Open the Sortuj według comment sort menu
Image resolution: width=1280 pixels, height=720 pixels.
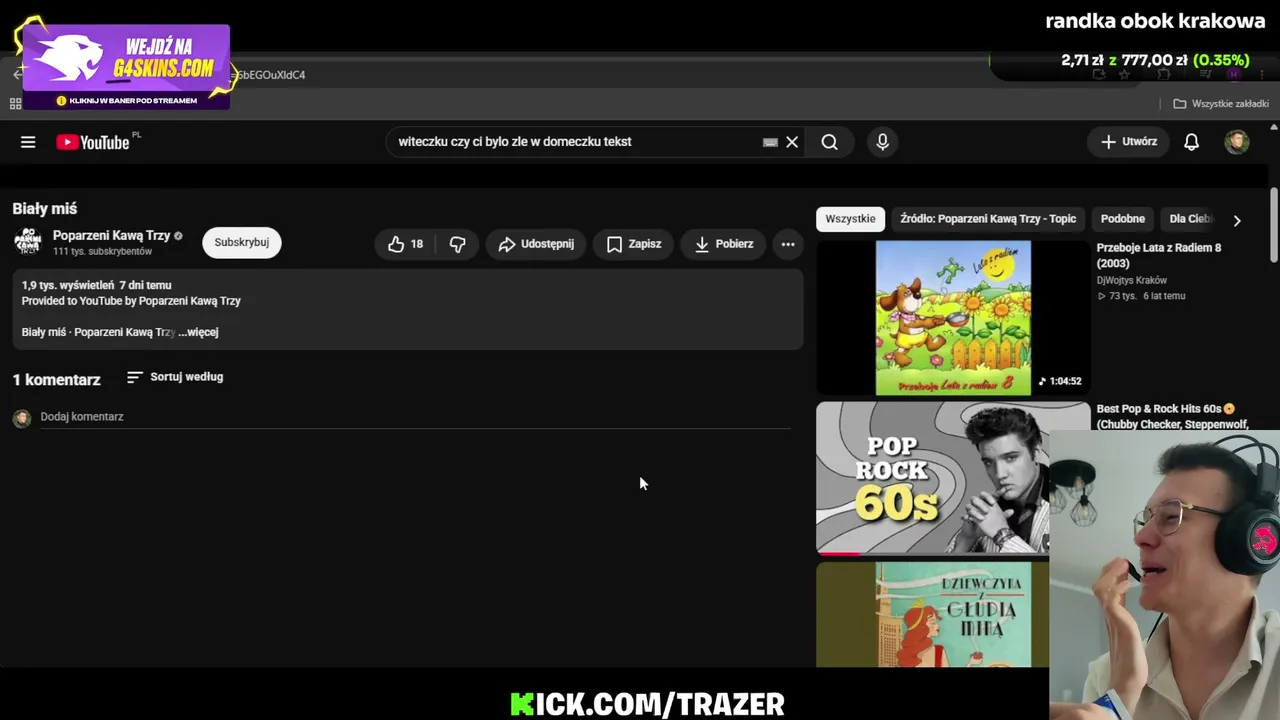(x=175, y=377)
